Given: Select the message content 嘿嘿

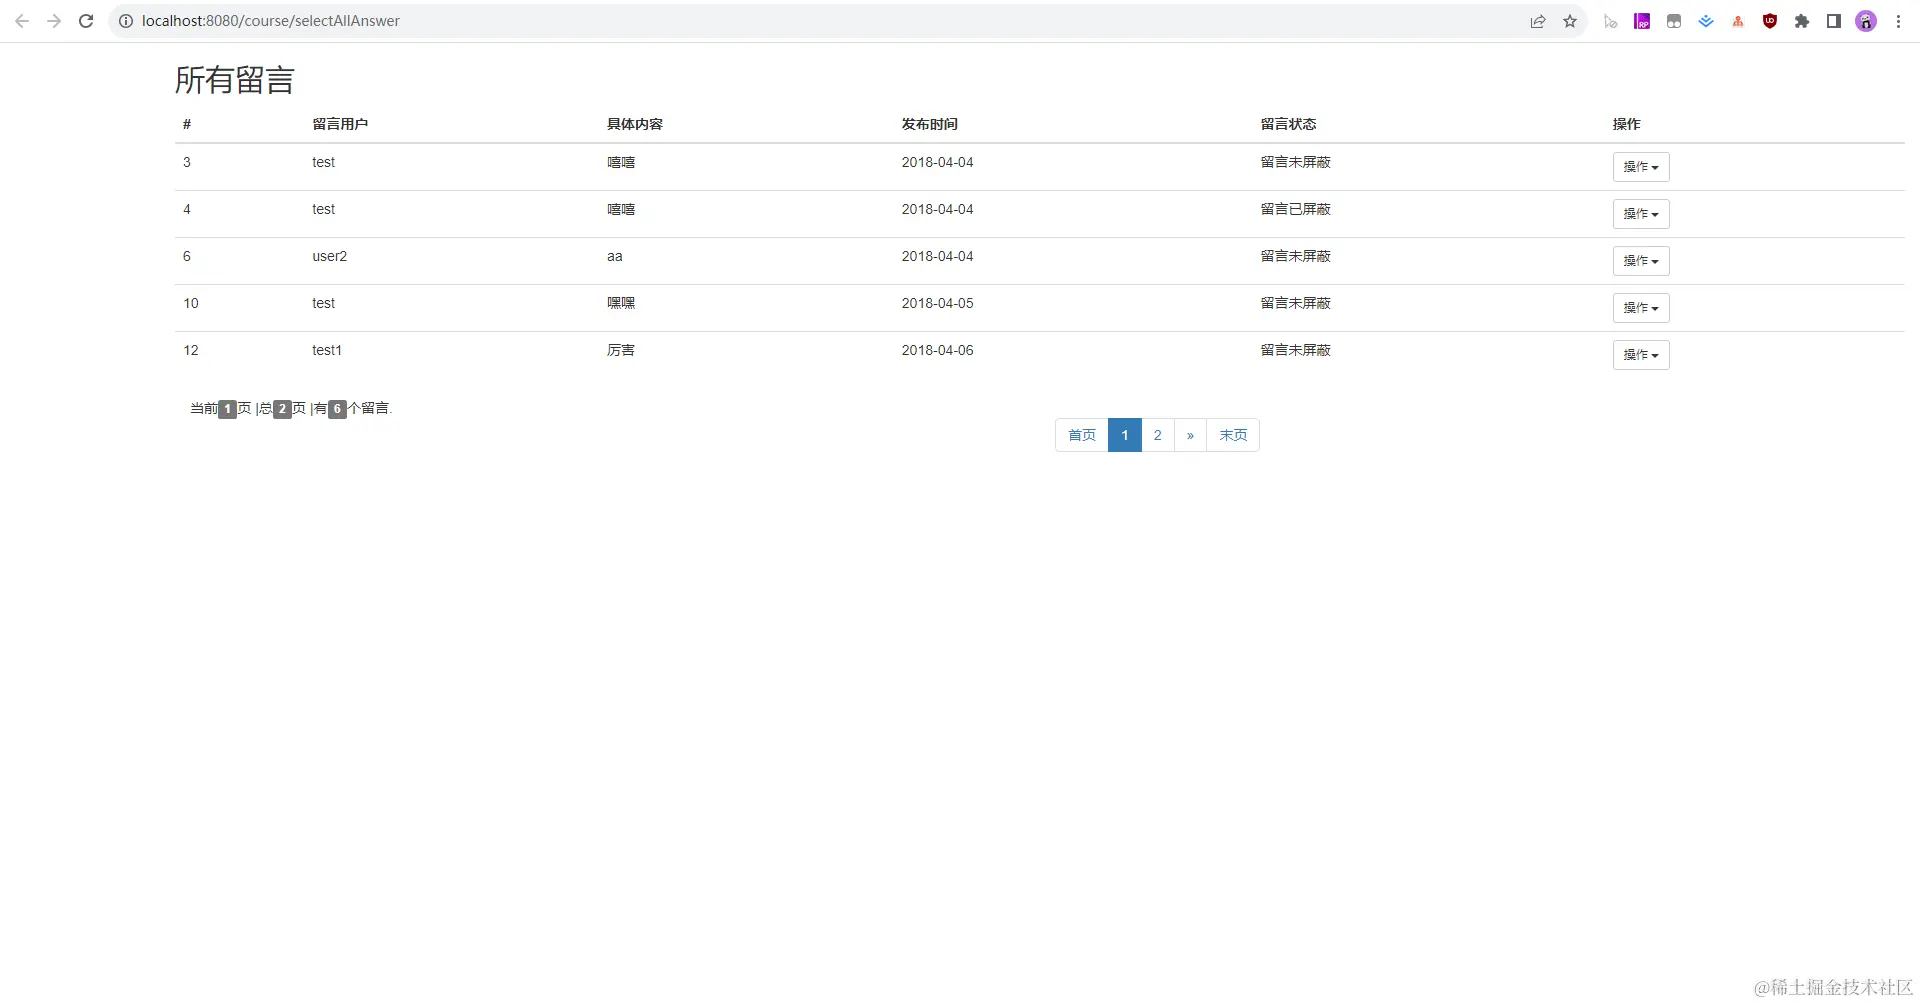Looking at the screenshot, I should pyautogui.click(x=621, y=303).
